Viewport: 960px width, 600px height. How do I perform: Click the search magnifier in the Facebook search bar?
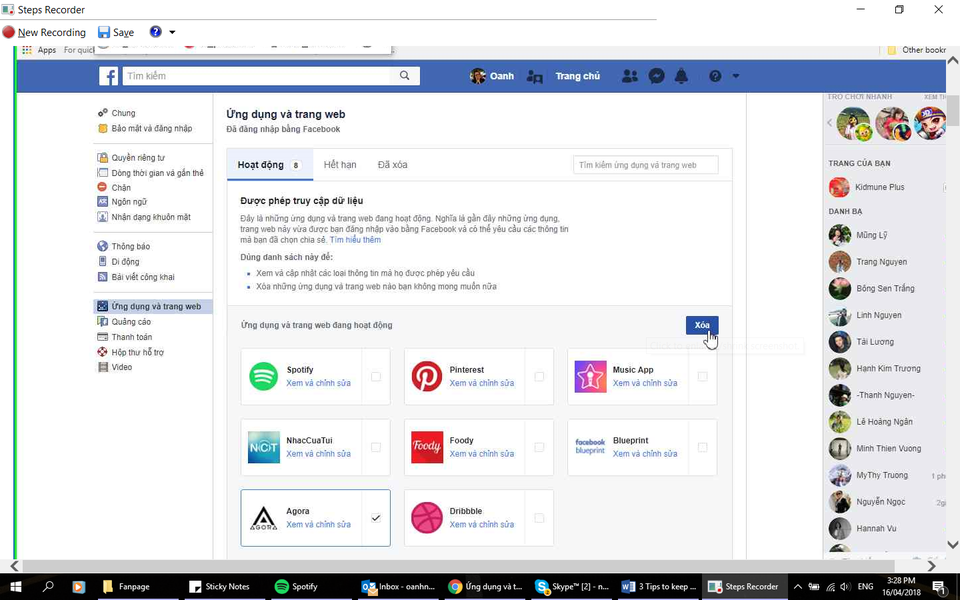[403, 75]
